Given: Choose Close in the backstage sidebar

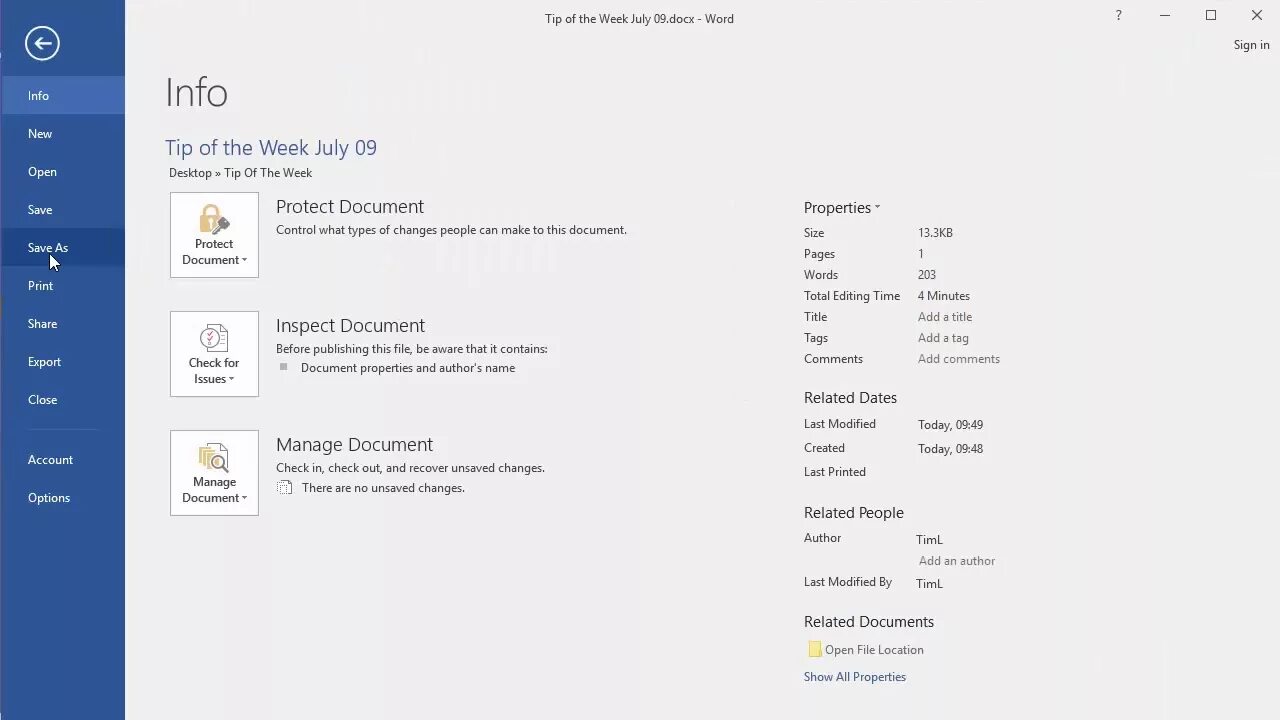Looking at the screenshot, I should [62, 399].
